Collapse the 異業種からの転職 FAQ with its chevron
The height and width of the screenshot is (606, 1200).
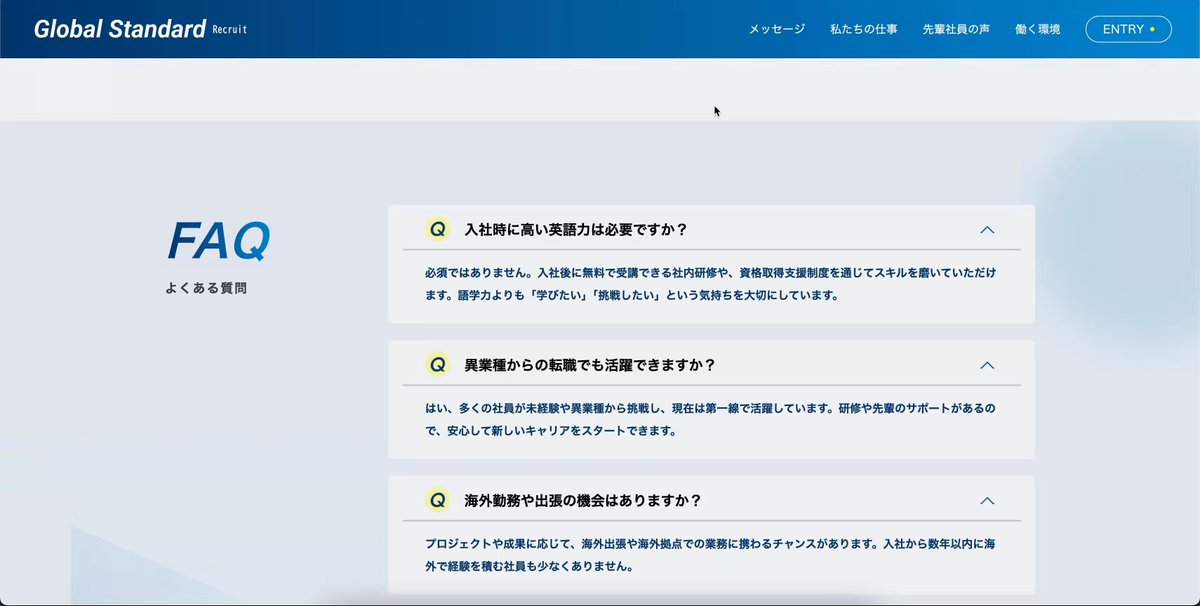point(988,365)
